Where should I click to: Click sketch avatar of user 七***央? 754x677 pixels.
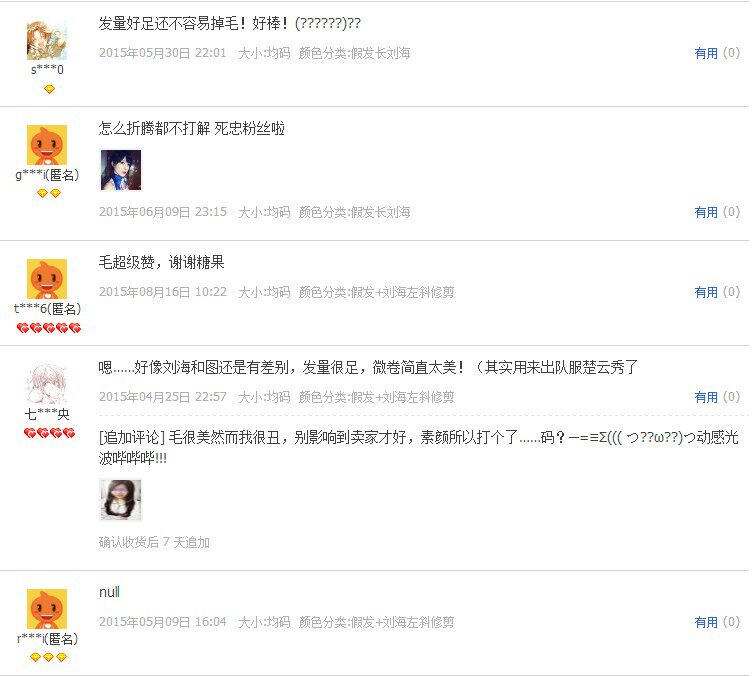[x=47, y=384]
